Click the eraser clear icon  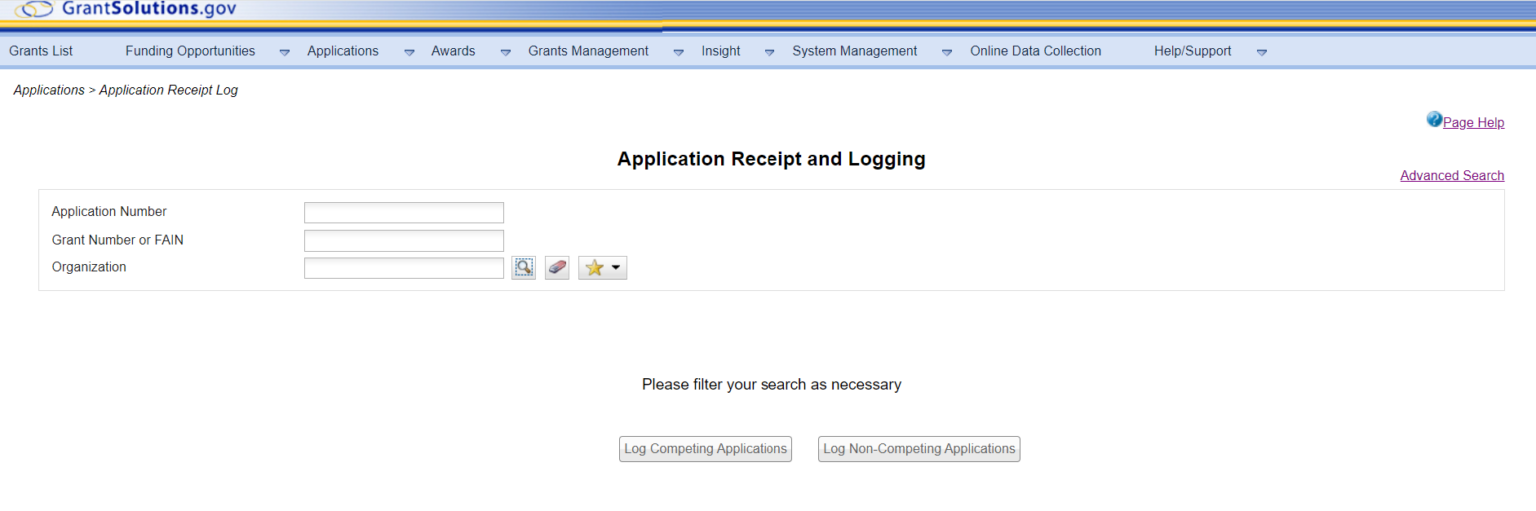557,268
